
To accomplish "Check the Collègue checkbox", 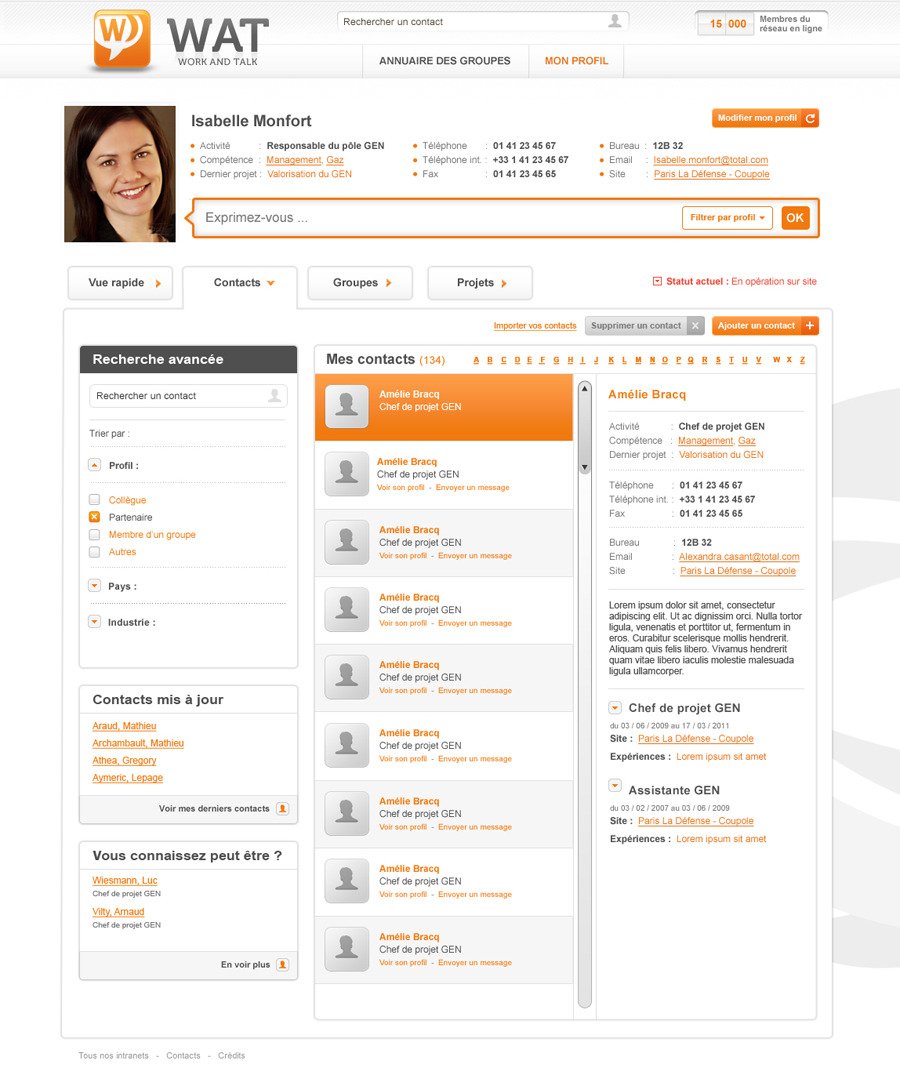I will [x=94, y=500].
